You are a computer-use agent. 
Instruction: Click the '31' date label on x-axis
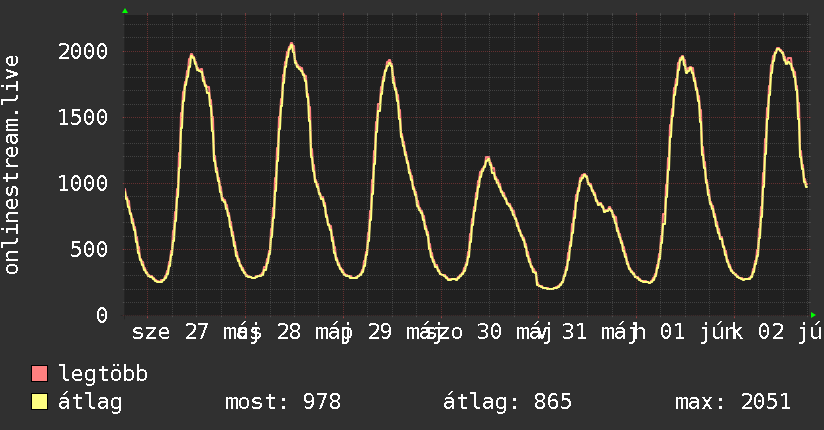point(574,332)
